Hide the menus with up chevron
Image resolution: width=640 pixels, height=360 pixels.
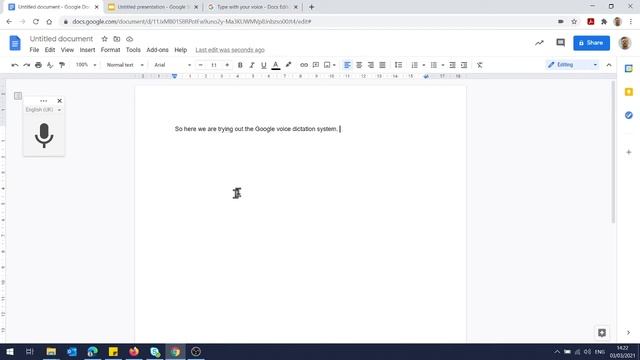[x=609, y=65]
